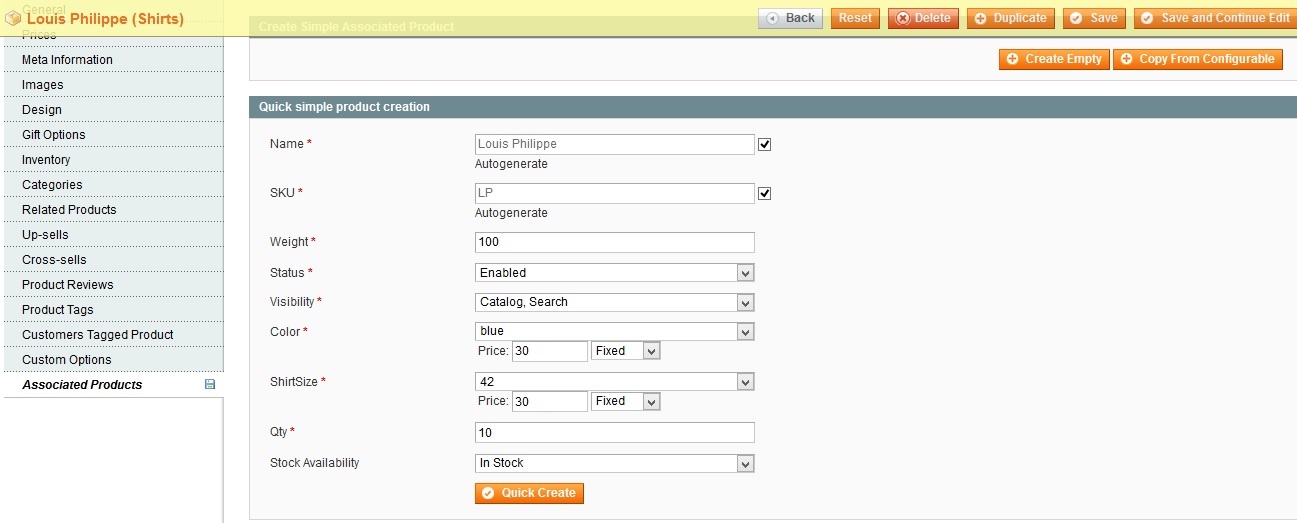Click the Name field showing Louis Philippe
Viewport: 1297px width, 523px height.
(x=614, y=144)
